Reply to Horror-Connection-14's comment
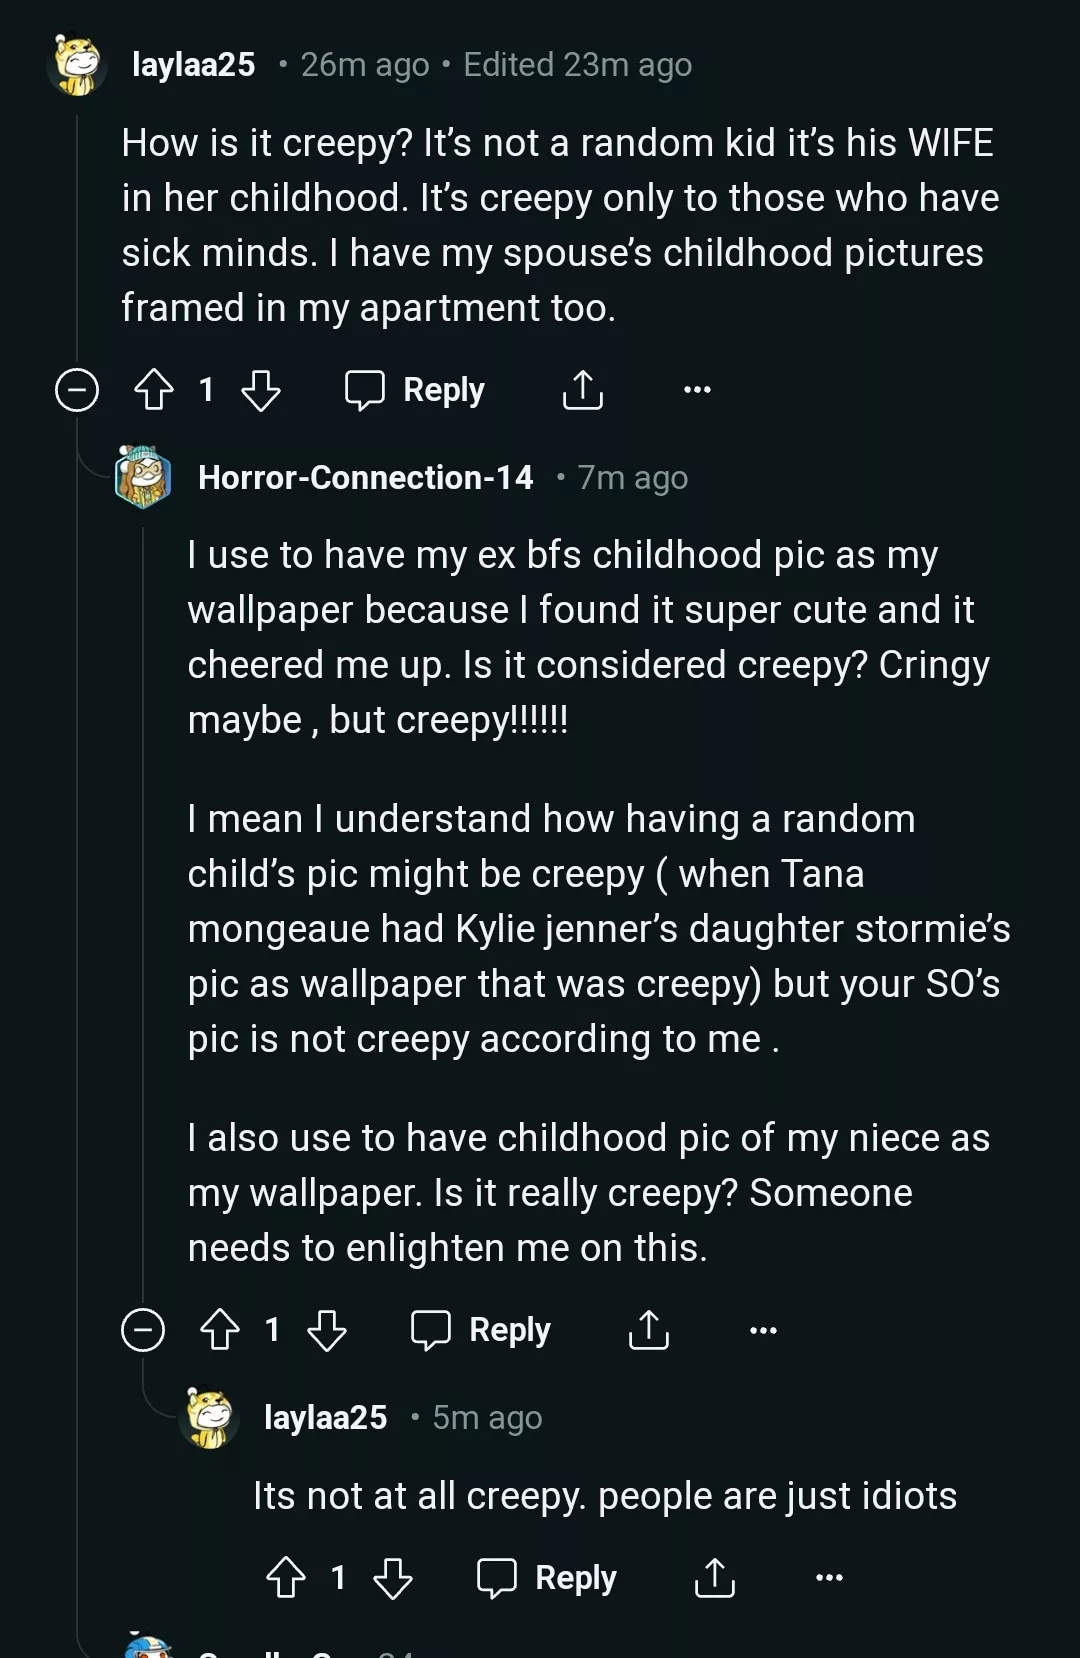Viewport: 1080px width, 1658px height. [x=481, y=1330]
